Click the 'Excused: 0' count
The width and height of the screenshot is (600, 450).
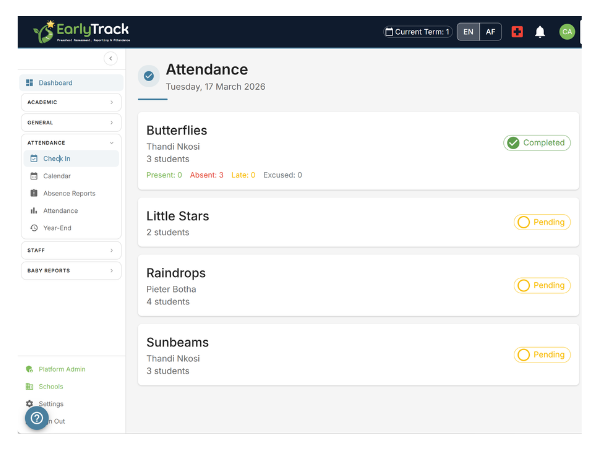point(283,175)
